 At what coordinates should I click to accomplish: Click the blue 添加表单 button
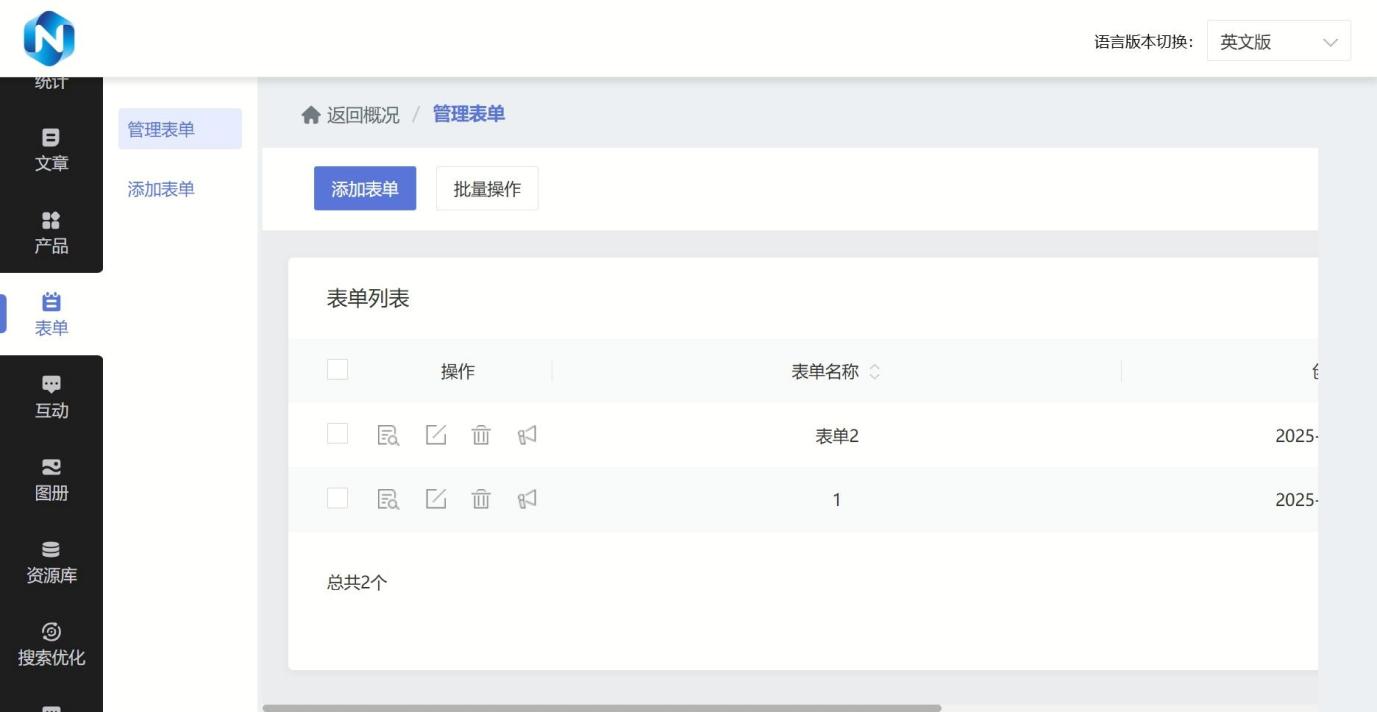pos(365,189)
